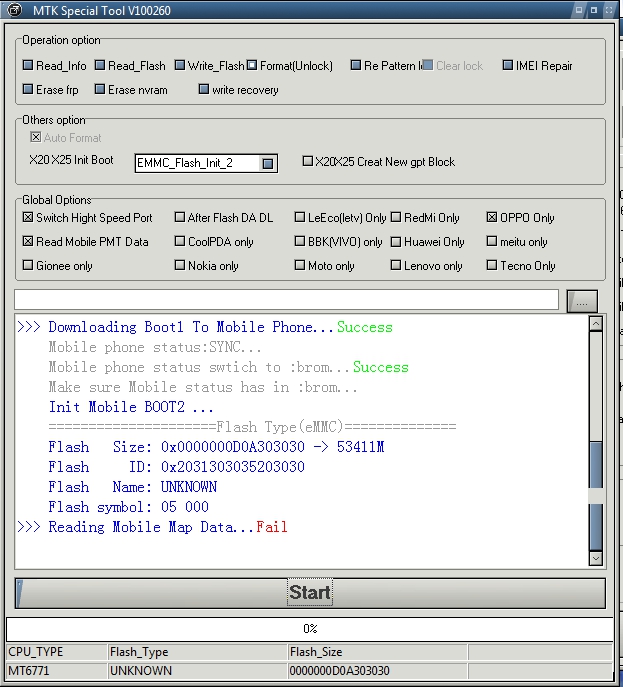This screenshot has width=623, height=687.
Task: Click the log scrollbar down arrow
Action: tap(595, 558)
